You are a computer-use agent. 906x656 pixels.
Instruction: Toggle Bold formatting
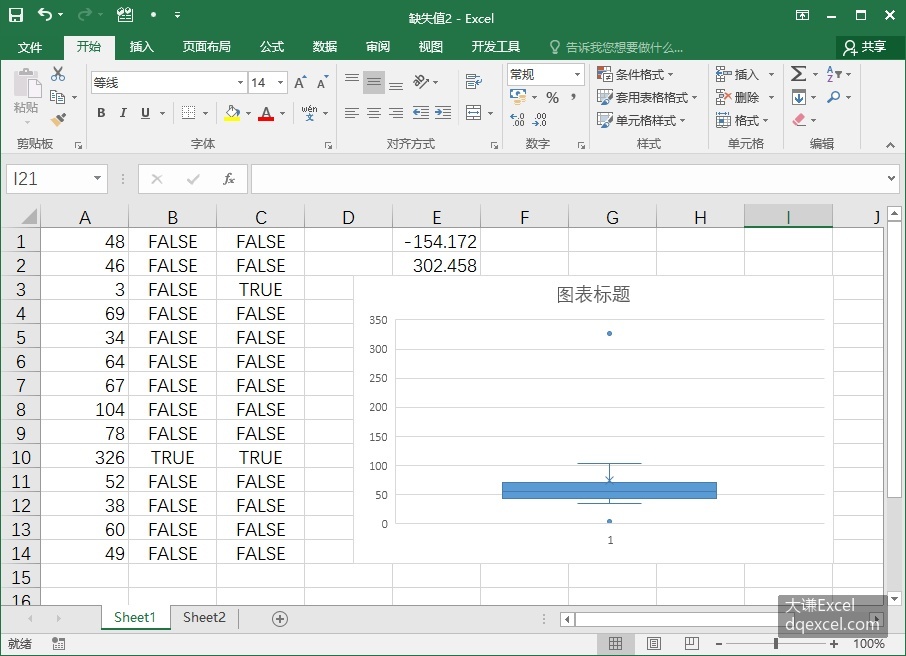[x=101, y=113]
